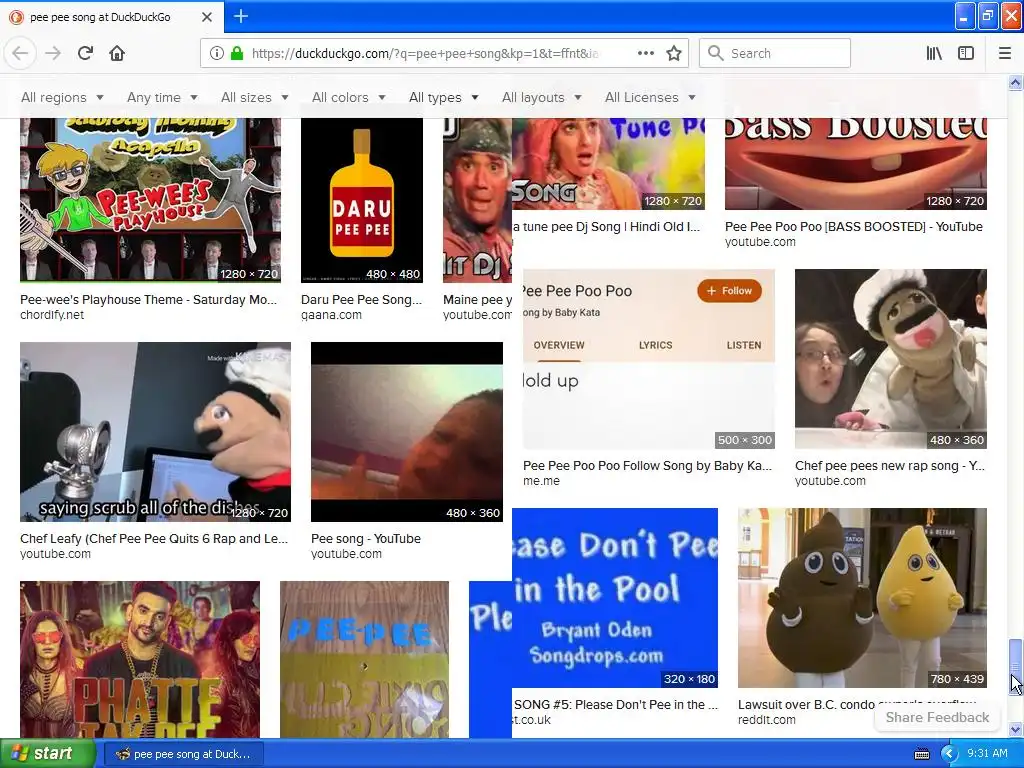This screenshot has height=768, width=1024.
Task: Open the 'Pee song - YouTube' thumbnail
Action: click(x=407, y=432)
